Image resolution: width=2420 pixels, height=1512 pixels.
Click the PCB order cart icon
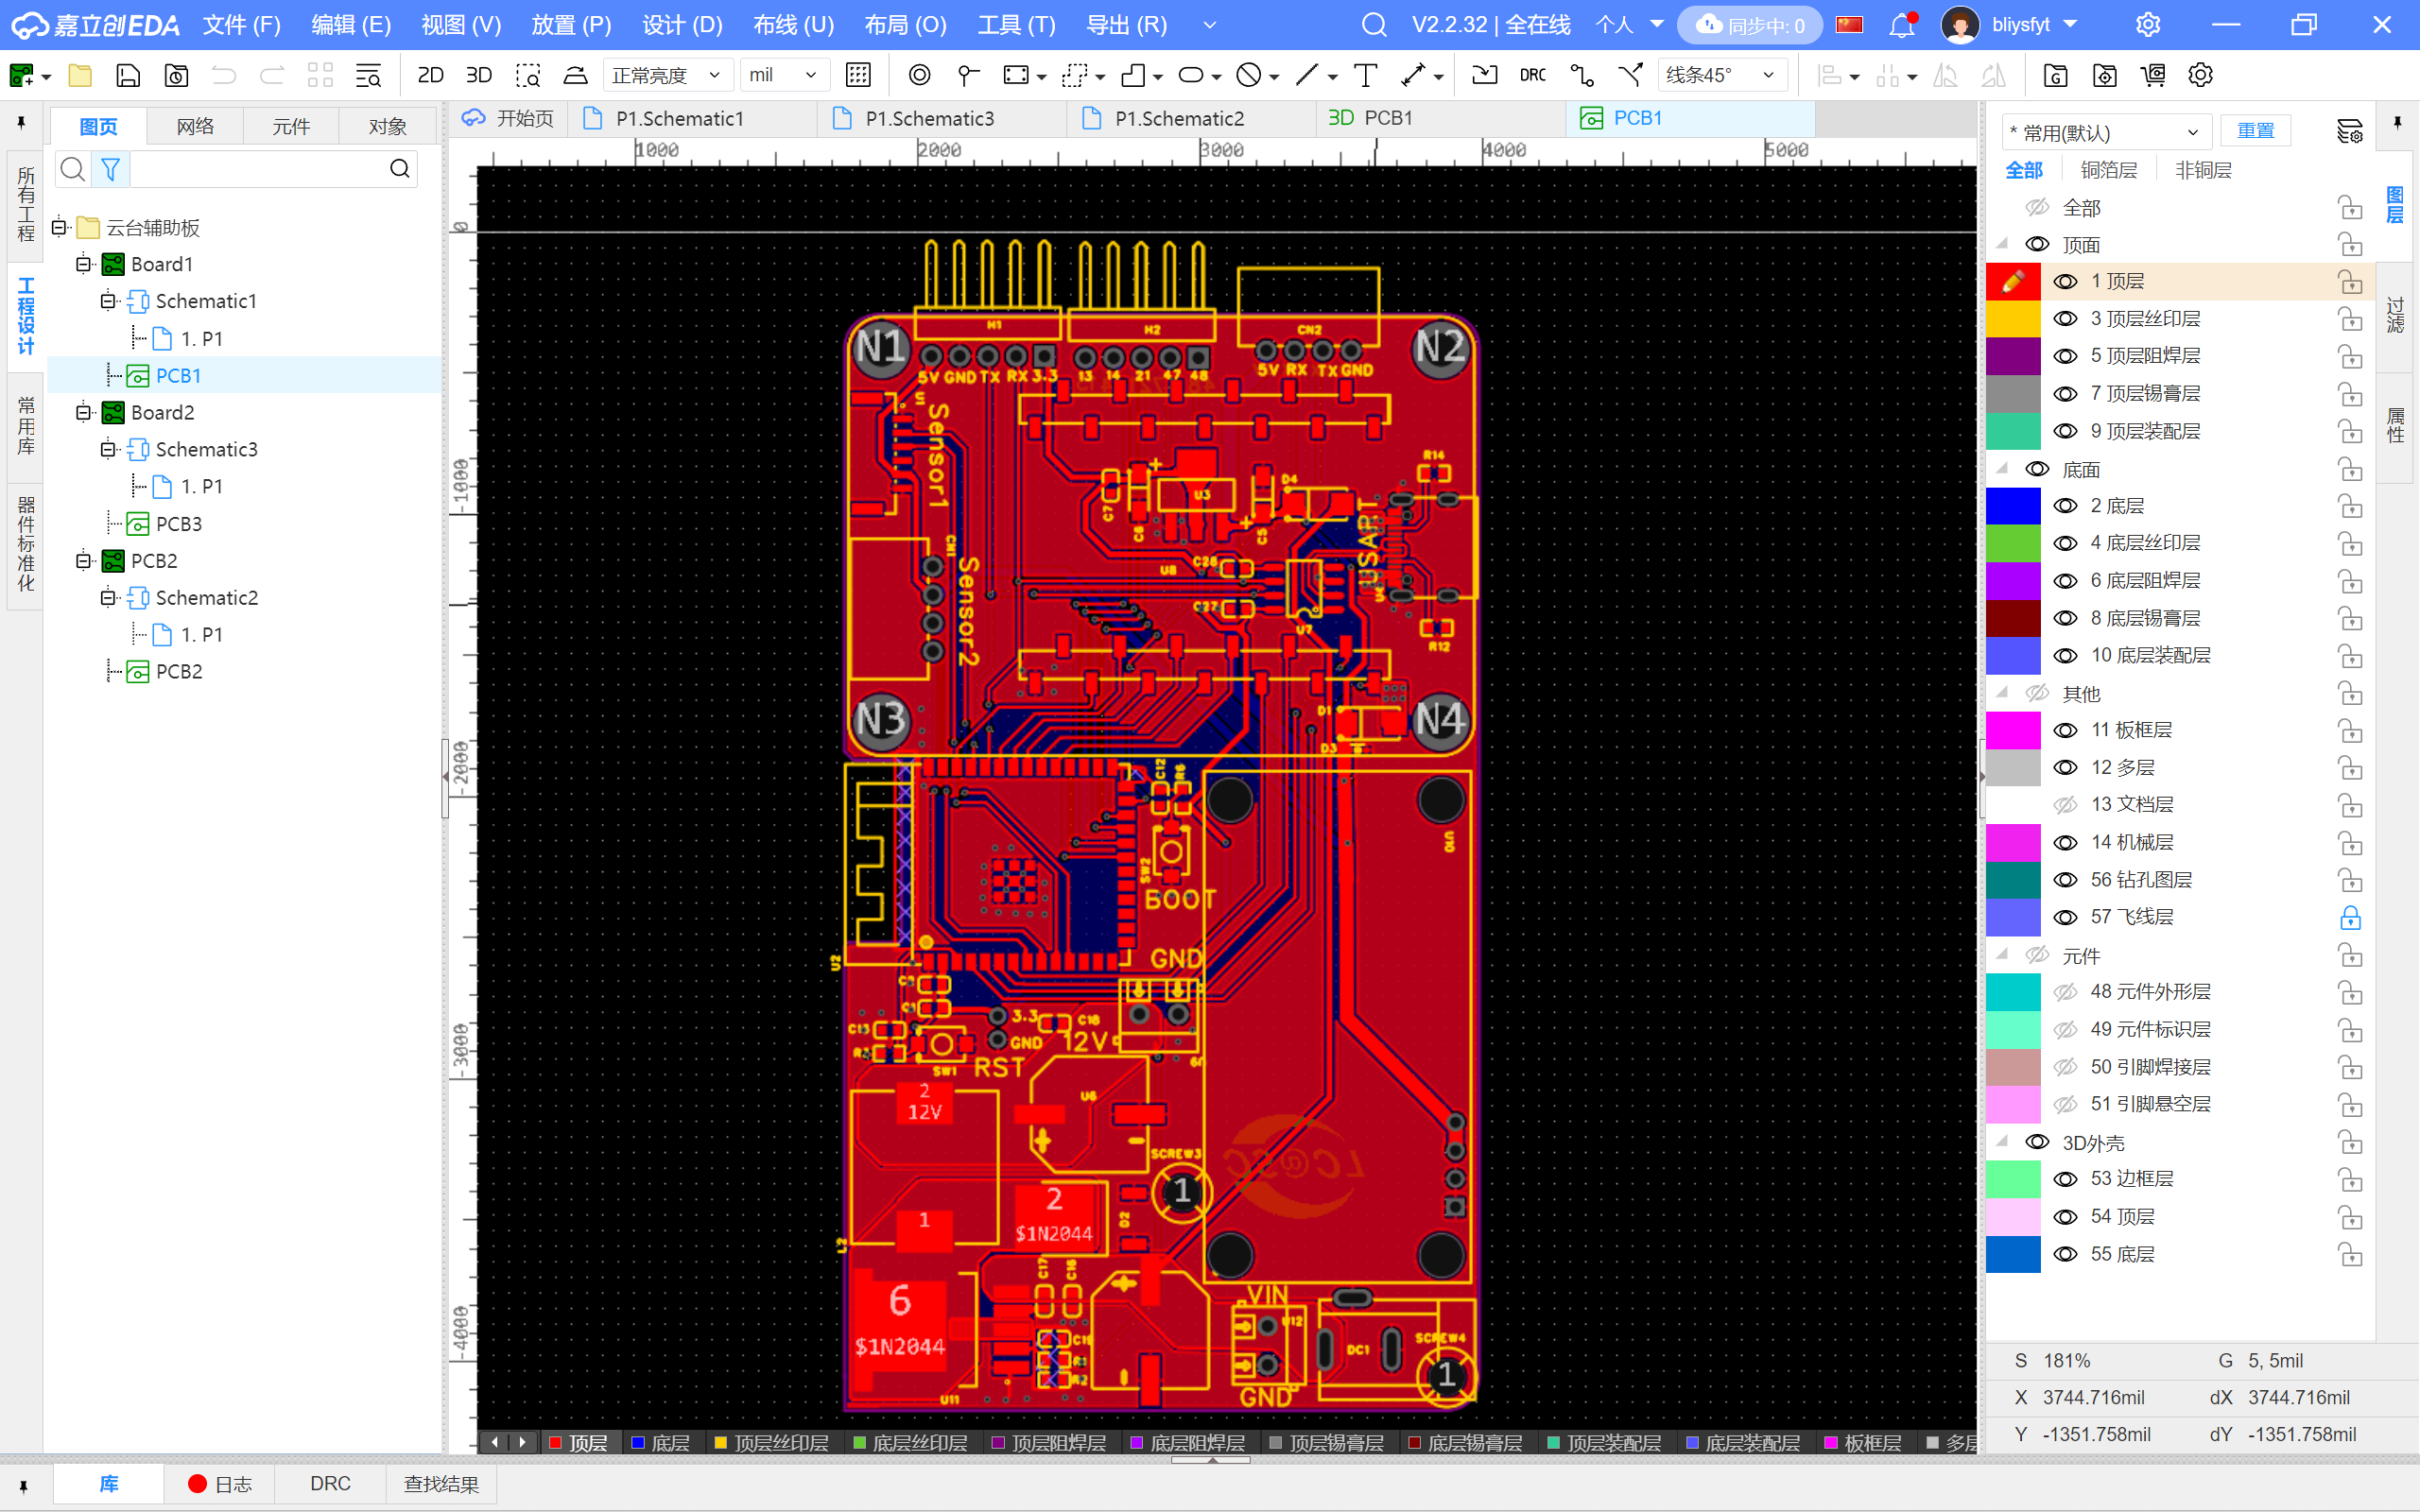click(2153, 75)
